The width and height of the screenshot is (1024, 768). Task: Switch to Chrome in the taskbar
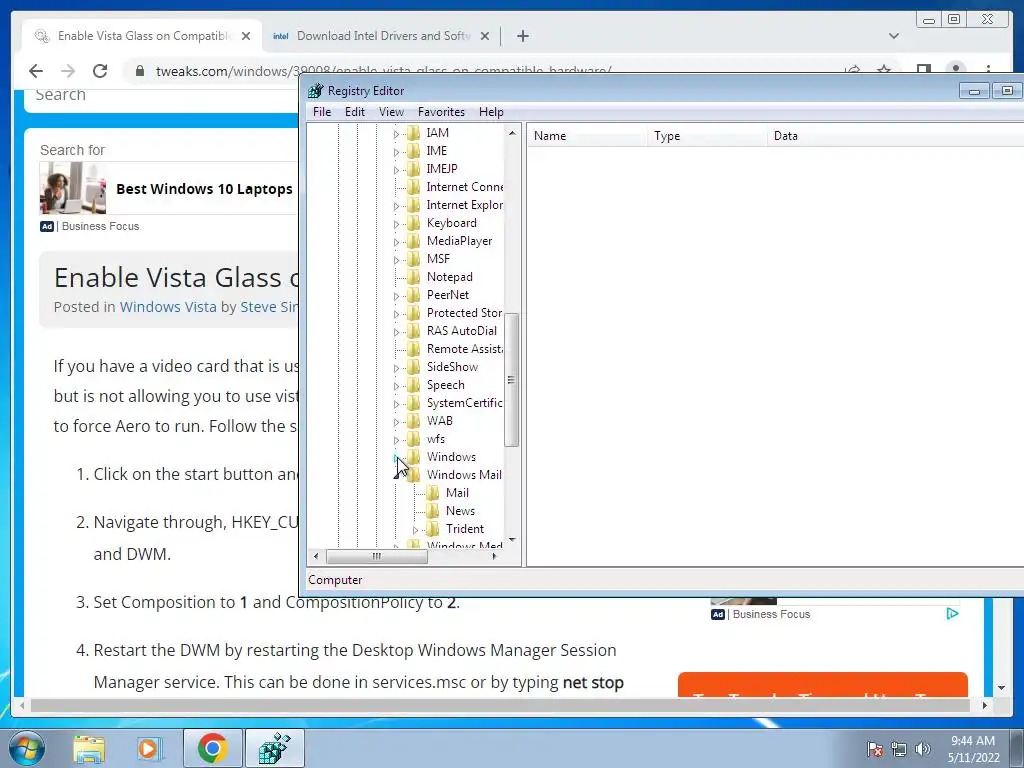click(x=212, y=748)
